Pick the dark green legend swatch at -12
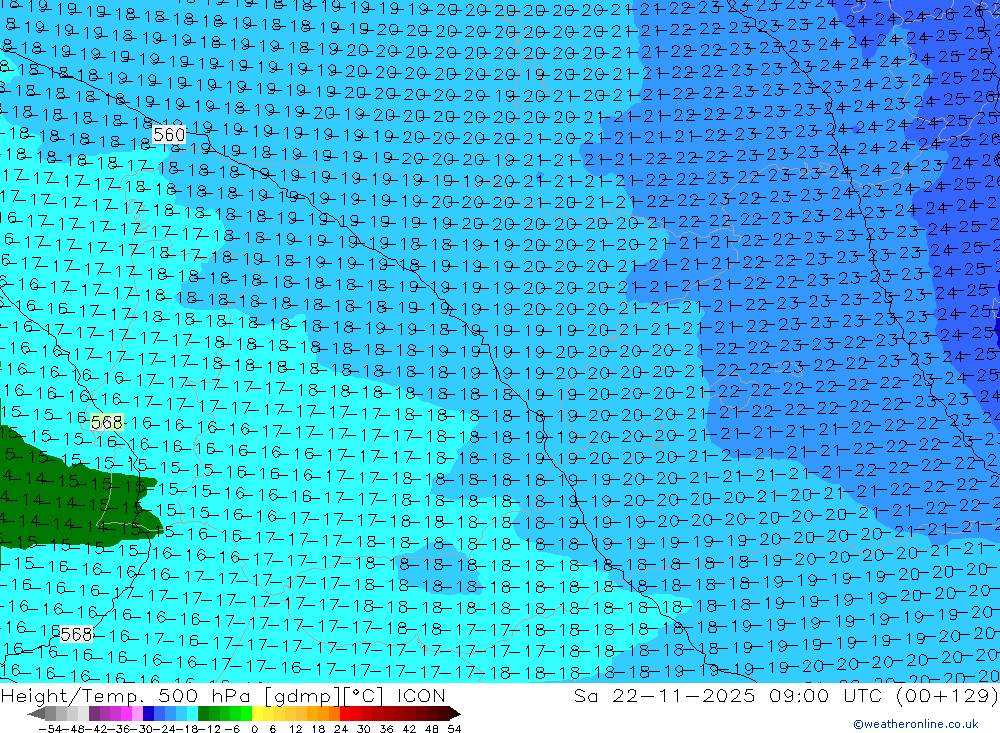1000x733 pixels. [x=203, y=713]
